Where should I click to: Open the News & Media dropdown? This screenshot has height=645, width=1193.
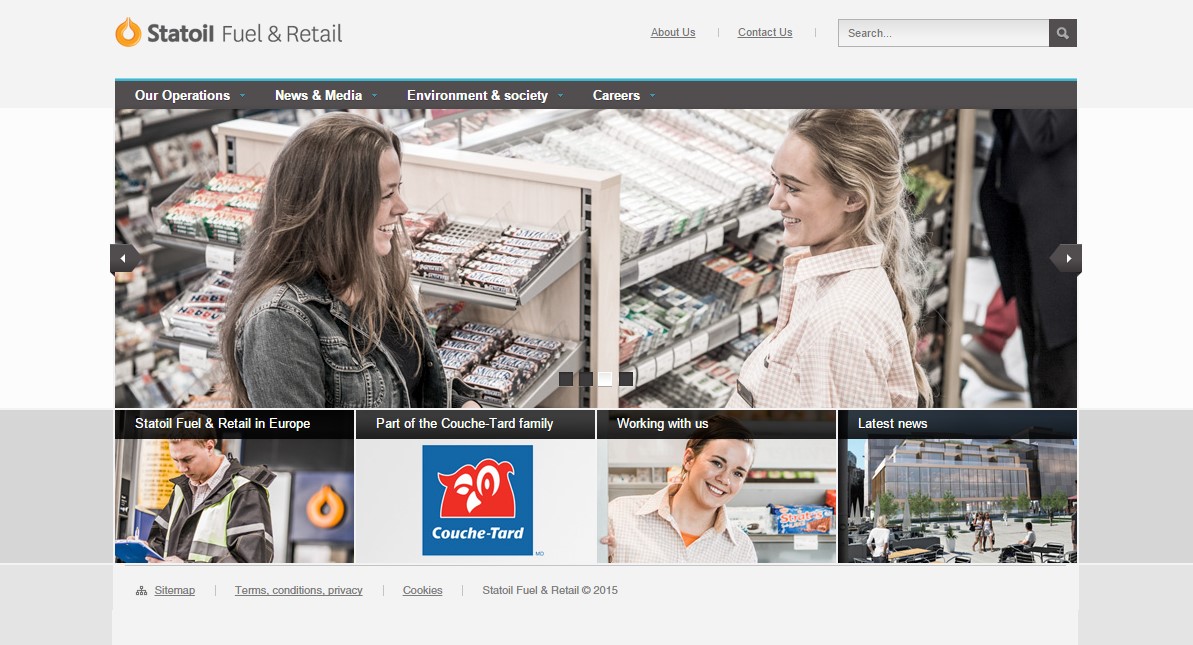click(316, 95)
